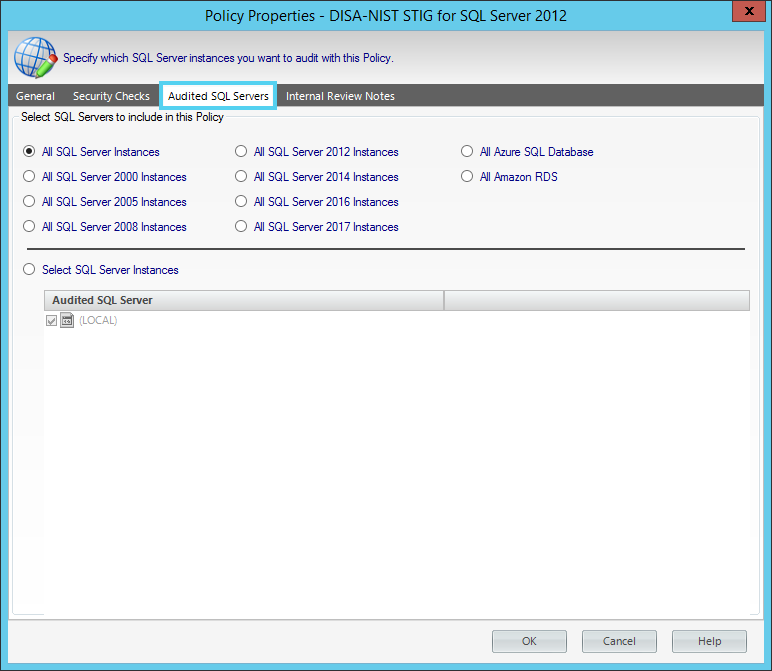Screen dimensions: 772x671
Task: Toggle the (LOCAL) server checkbox
Action: 51,321
